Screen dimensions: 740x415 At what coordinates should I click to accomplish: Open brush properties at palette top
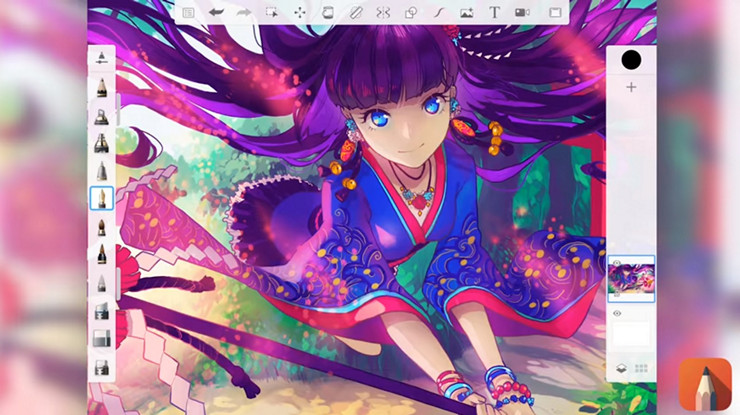click(x=101, y=58)
